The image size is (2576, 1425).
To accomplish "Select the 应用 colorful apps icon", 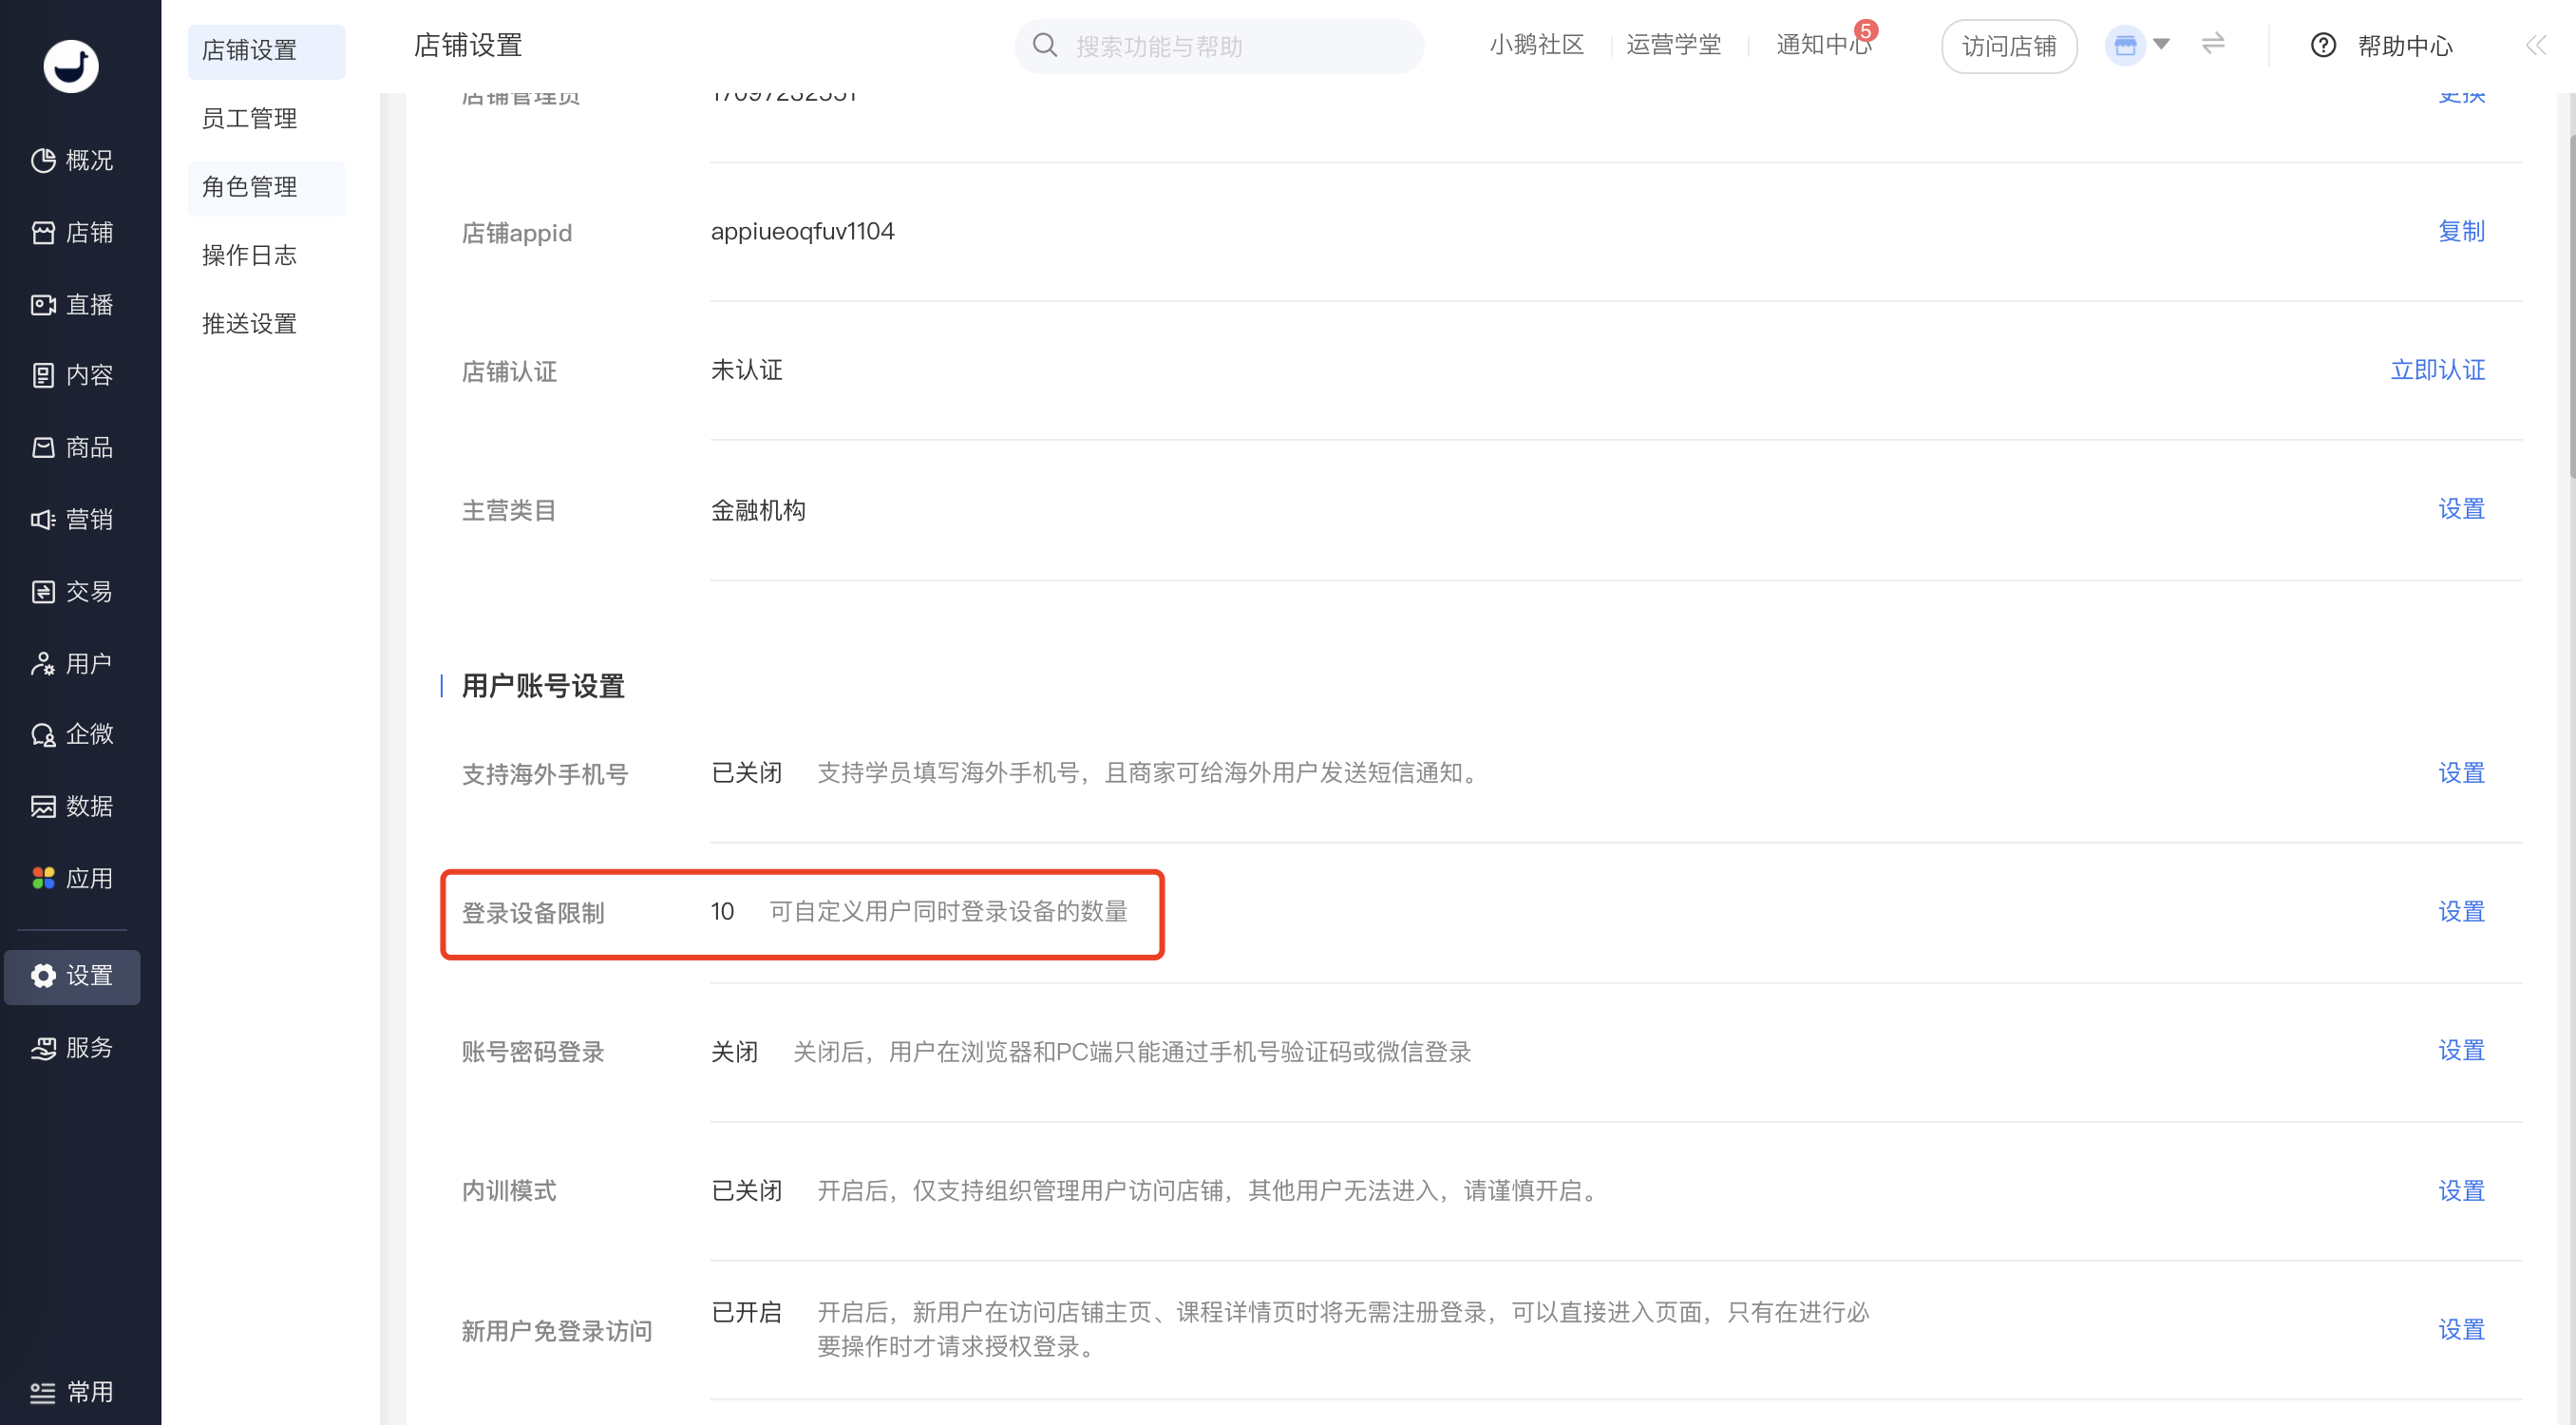I will click(43, 878).
